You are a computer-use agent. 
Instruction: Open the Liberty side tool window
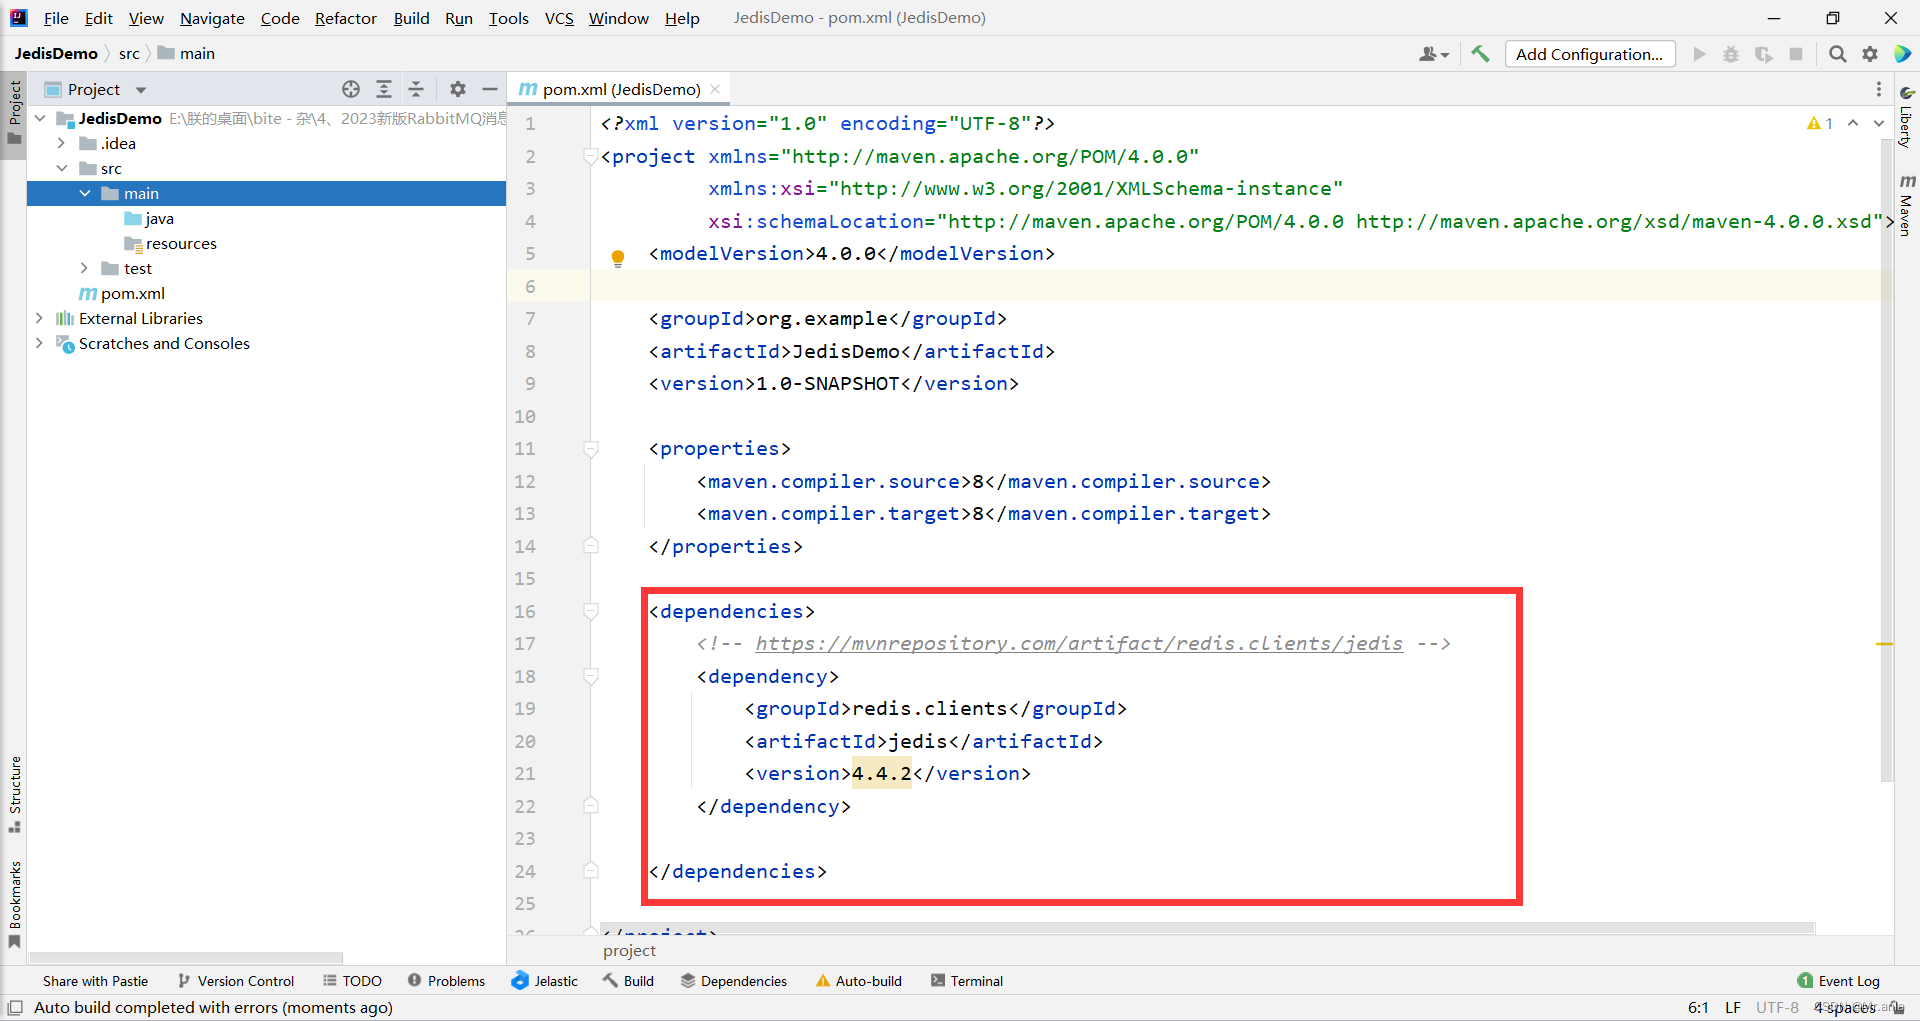click(x=1907, y=116)
